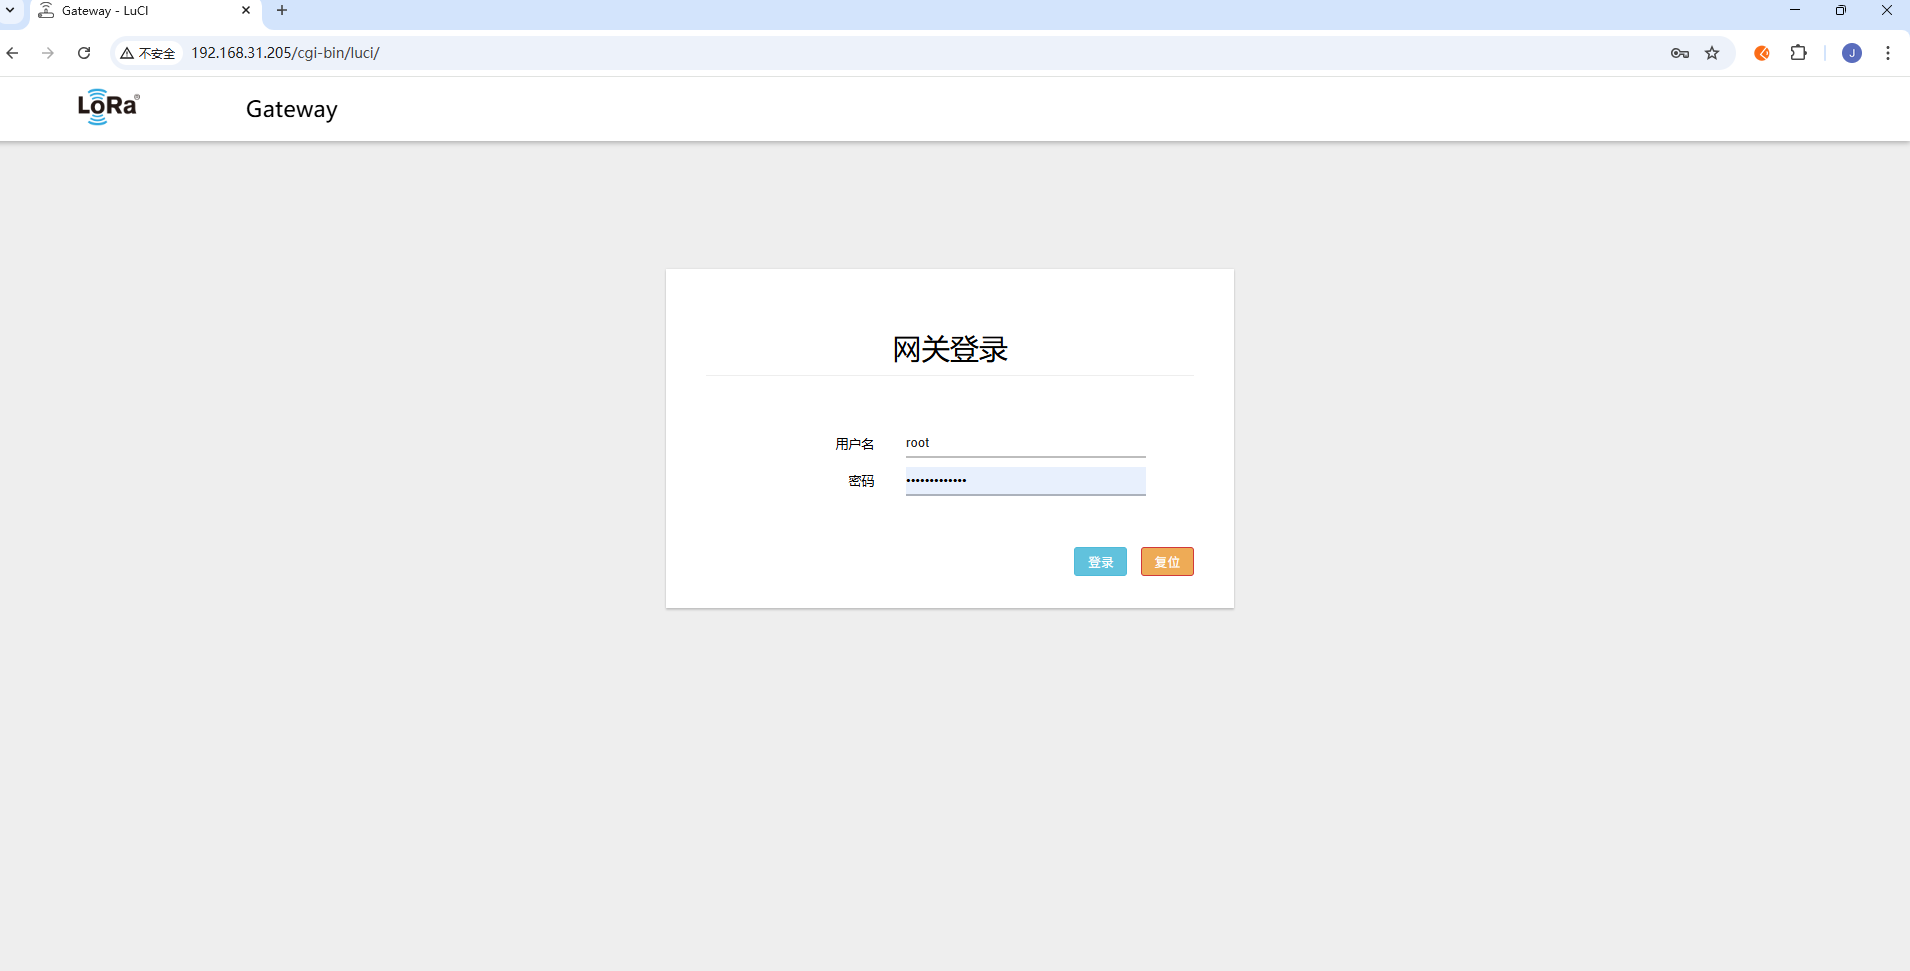
Task: Open the orange extension icon in toolbar
Action: (x=1762, y=53)
